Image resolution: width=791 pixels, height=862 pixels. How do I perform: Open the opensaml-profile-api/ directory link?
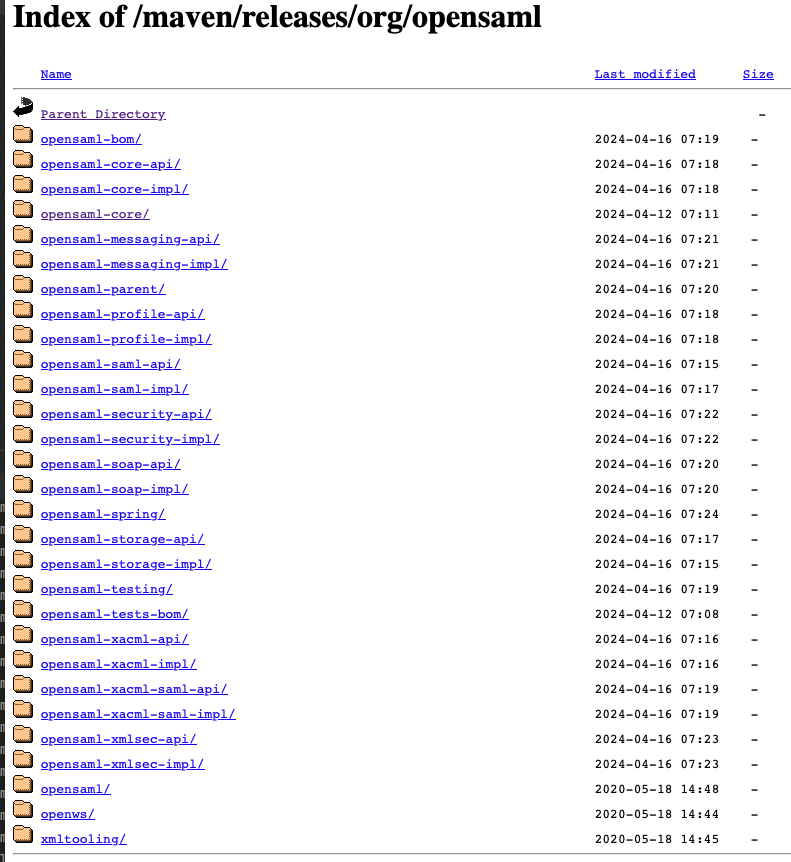pyautogui.click(x=122, y=314)
